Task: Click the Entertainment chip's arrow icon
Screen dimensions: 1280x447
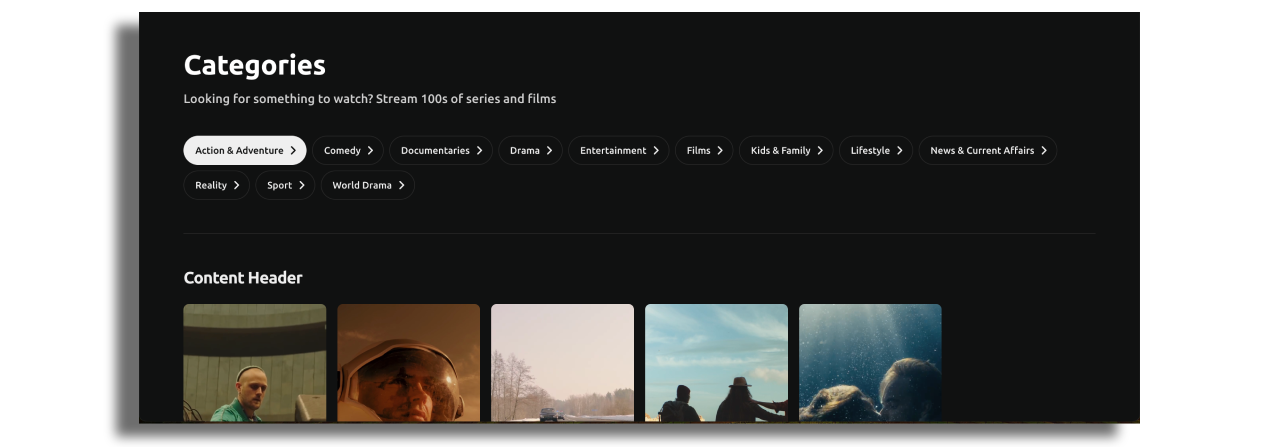Action: click(656, 151)
